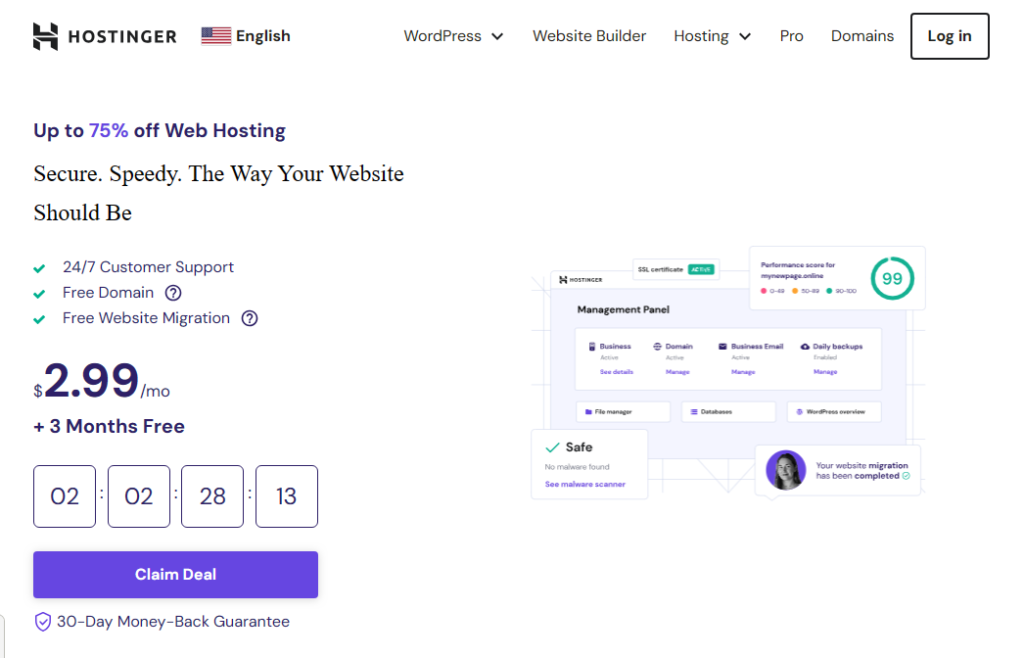This screenshot has height=658, width=1024.
Task: Click the Daily backups cloud icon
Action: tap(804, 346)
